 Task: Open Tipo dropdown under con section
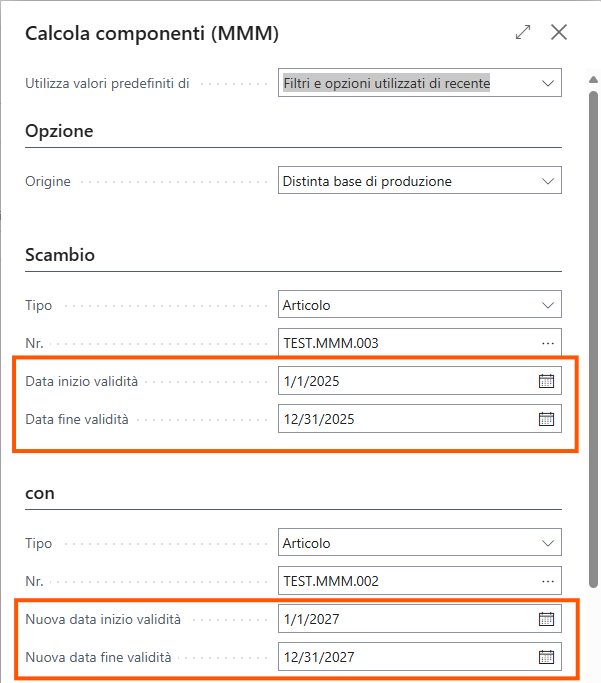pyautogui.click(x=547, y=543)
